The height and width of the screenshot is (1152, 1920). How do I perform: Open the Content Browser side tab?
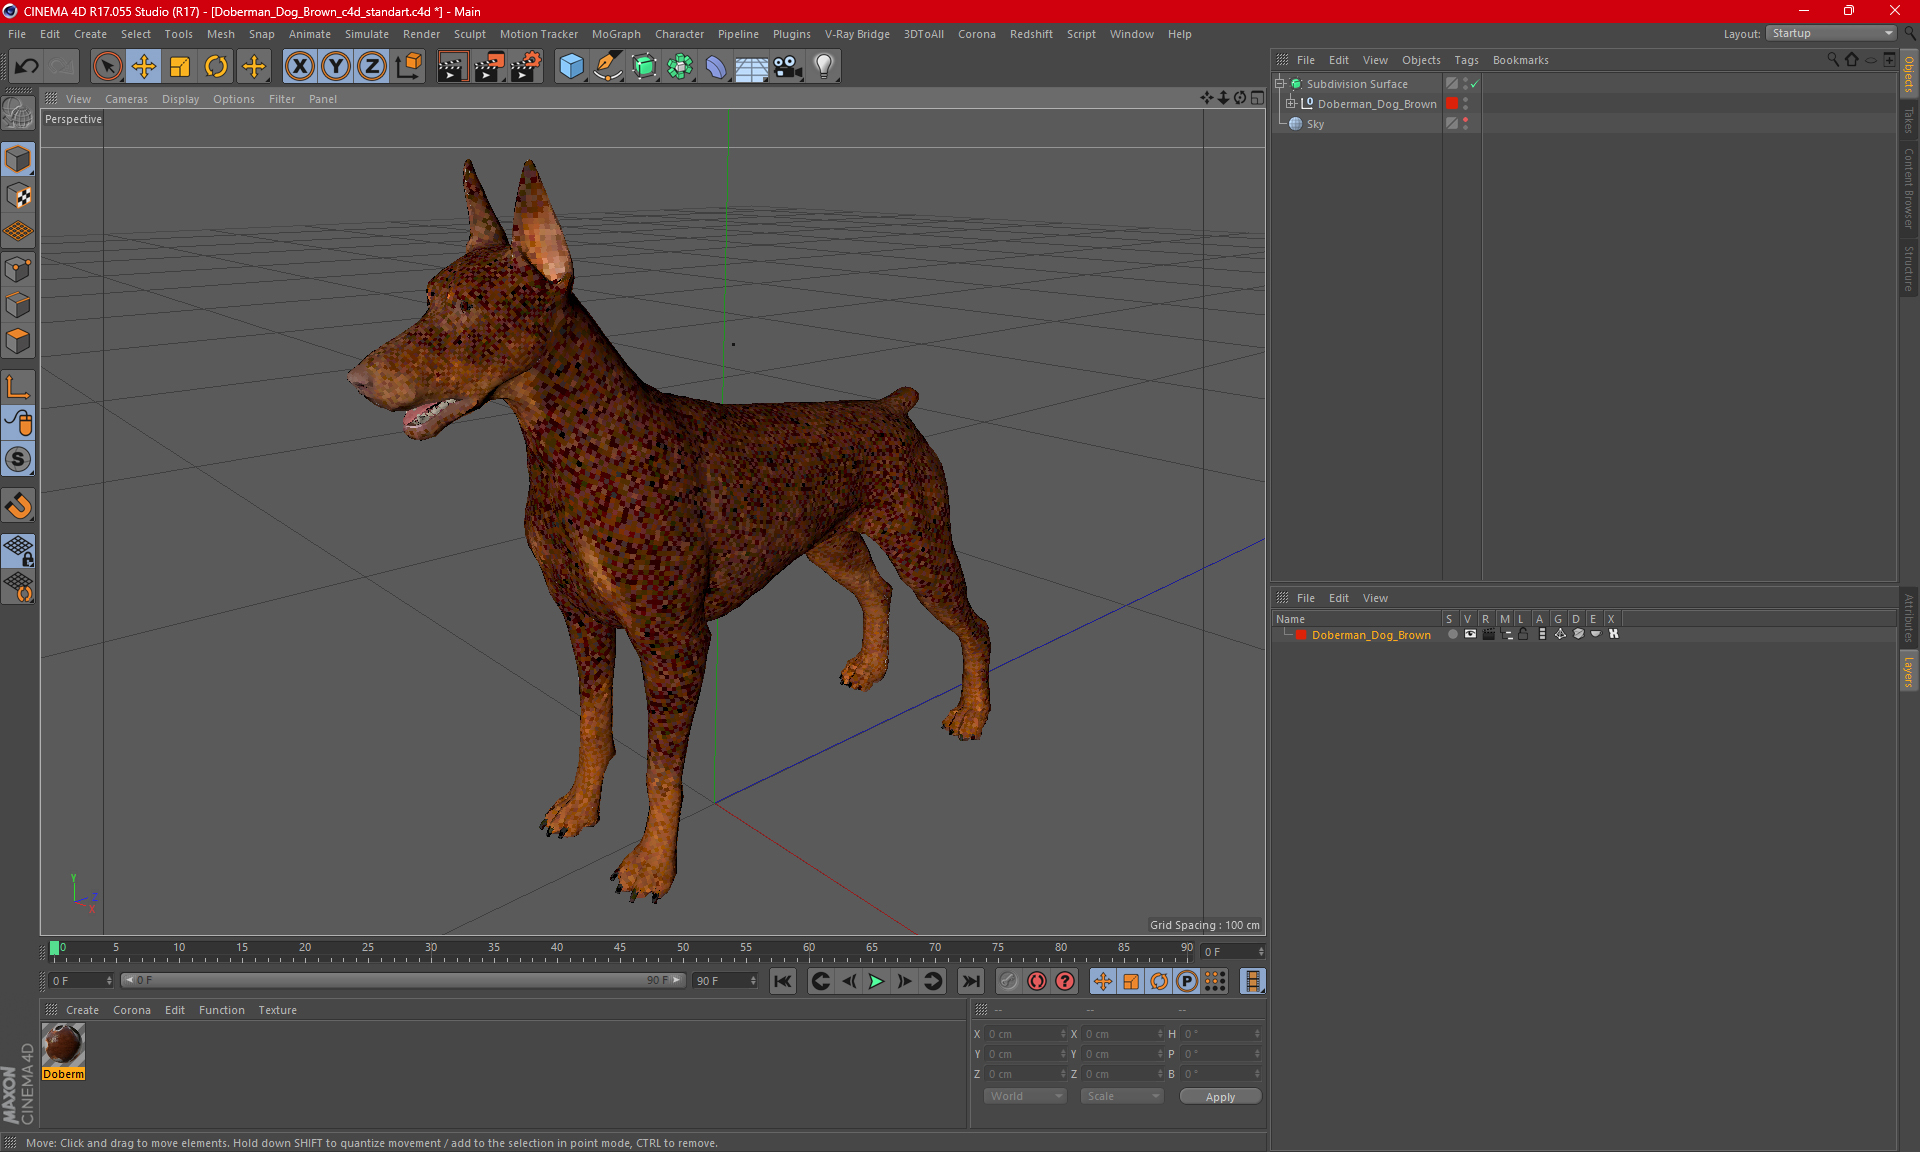click(1909, 189)
